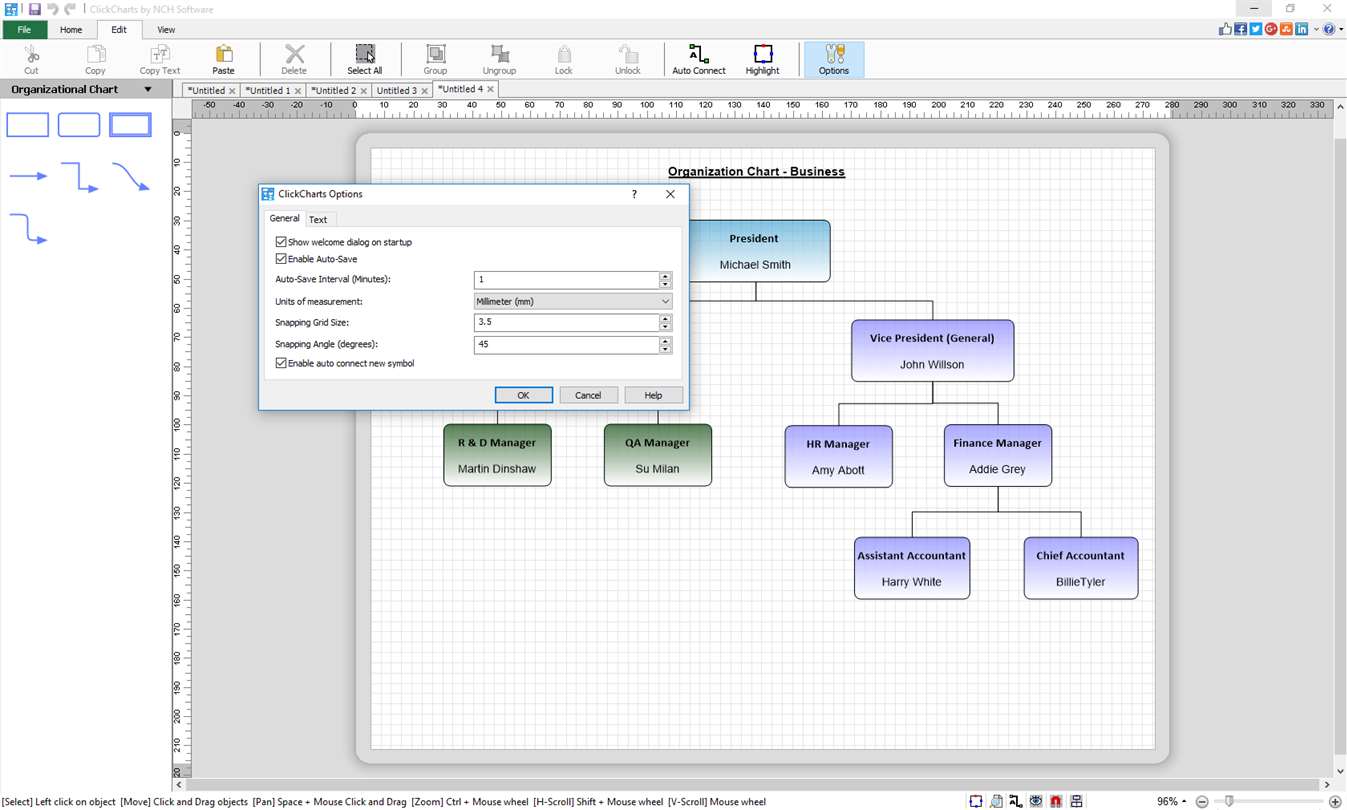Screen dimensions: 1347x810
Task: Click the Snapping Angle degrees field
Action: click(x=566, y=344)
